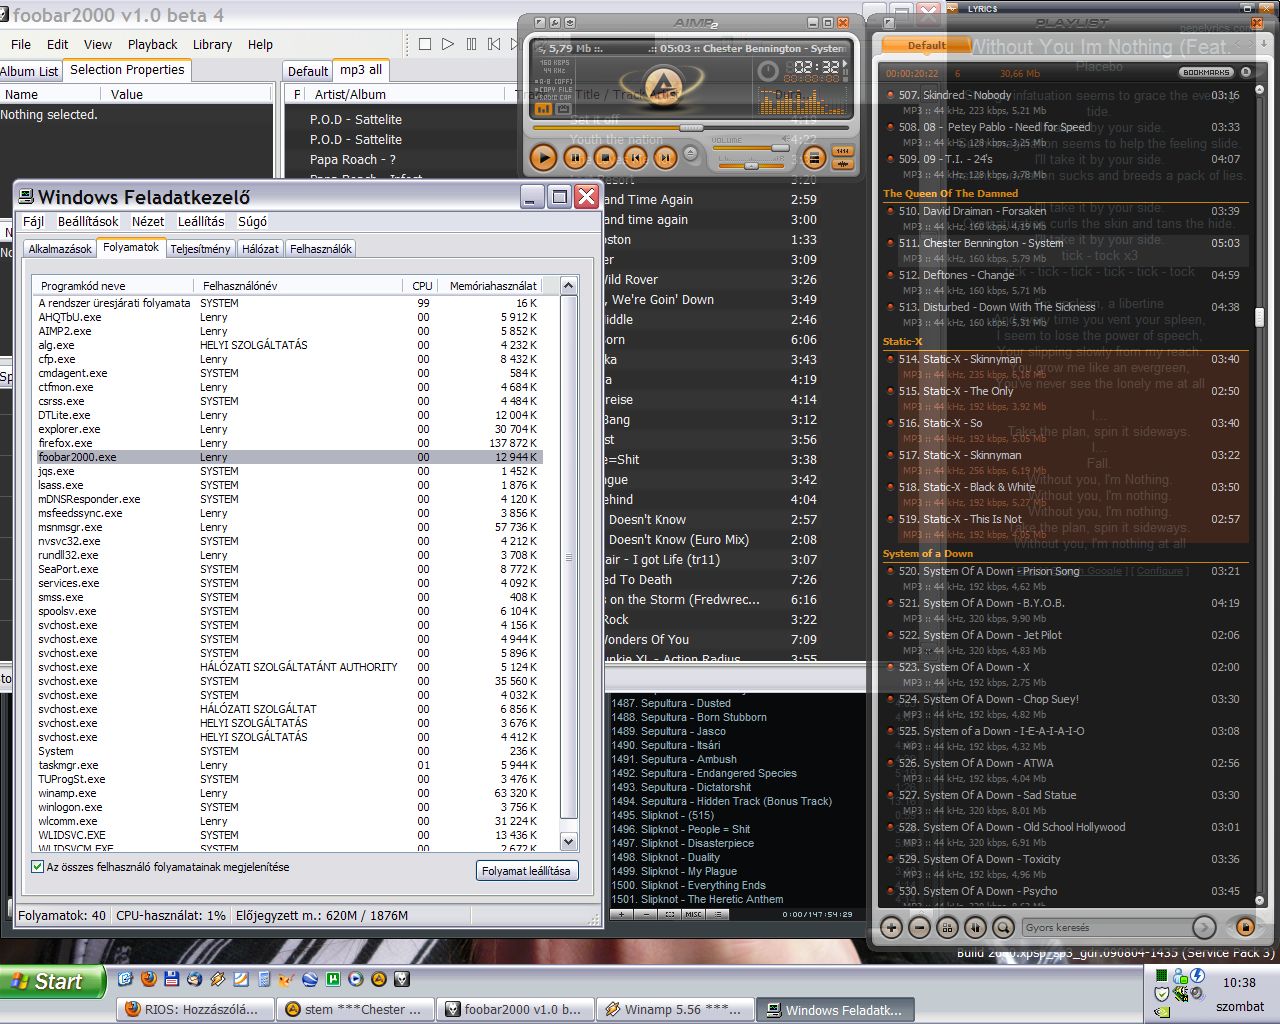This screenshot has width=1280, height=1024.
Task: Open the AIMP equalizer button
Action: [x=843, y=151]
